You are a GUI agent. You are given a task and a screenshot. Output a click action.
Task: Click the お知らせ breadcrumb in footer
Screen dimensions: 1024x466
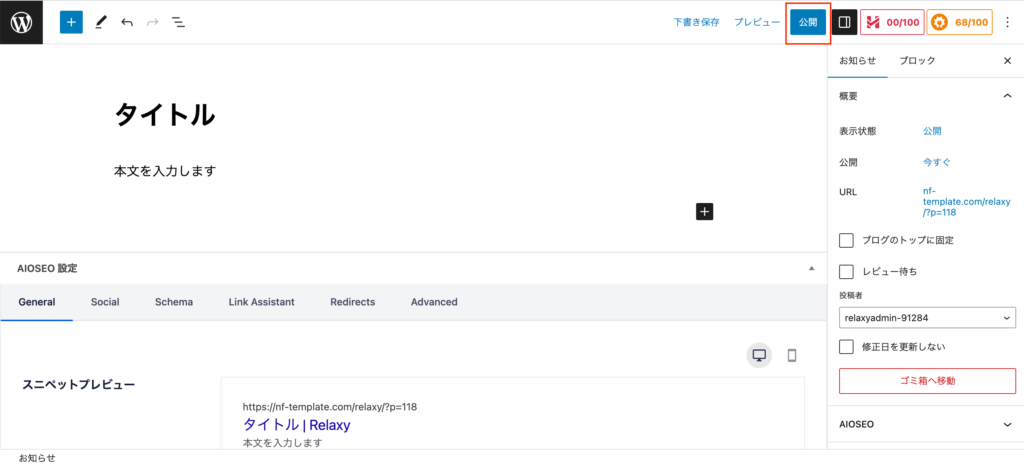[37, 458]
